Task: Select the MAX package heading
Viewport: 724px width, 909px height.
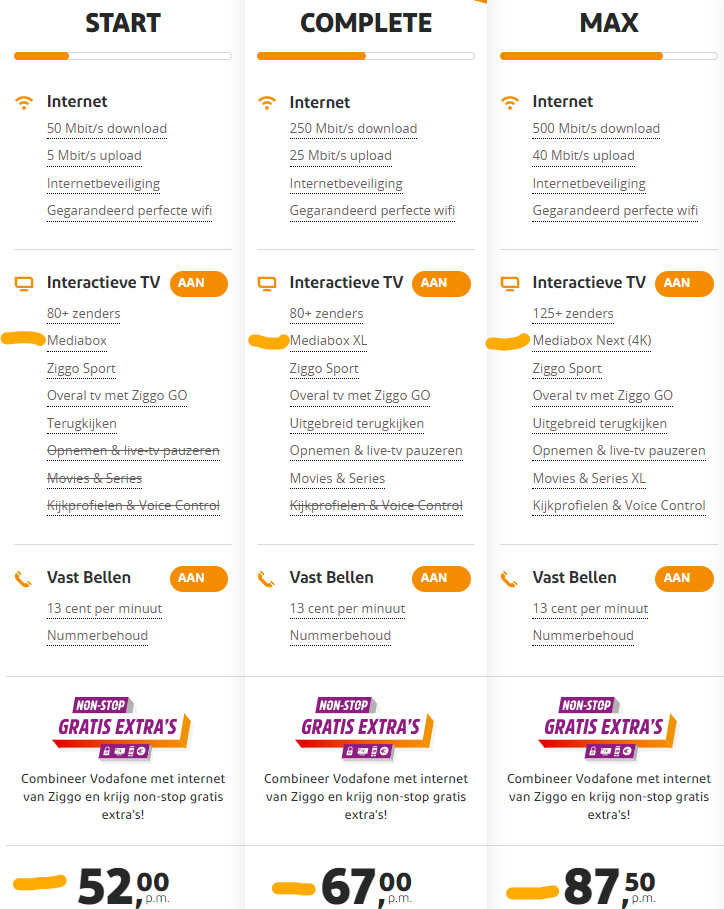Action: pos(609,23)
